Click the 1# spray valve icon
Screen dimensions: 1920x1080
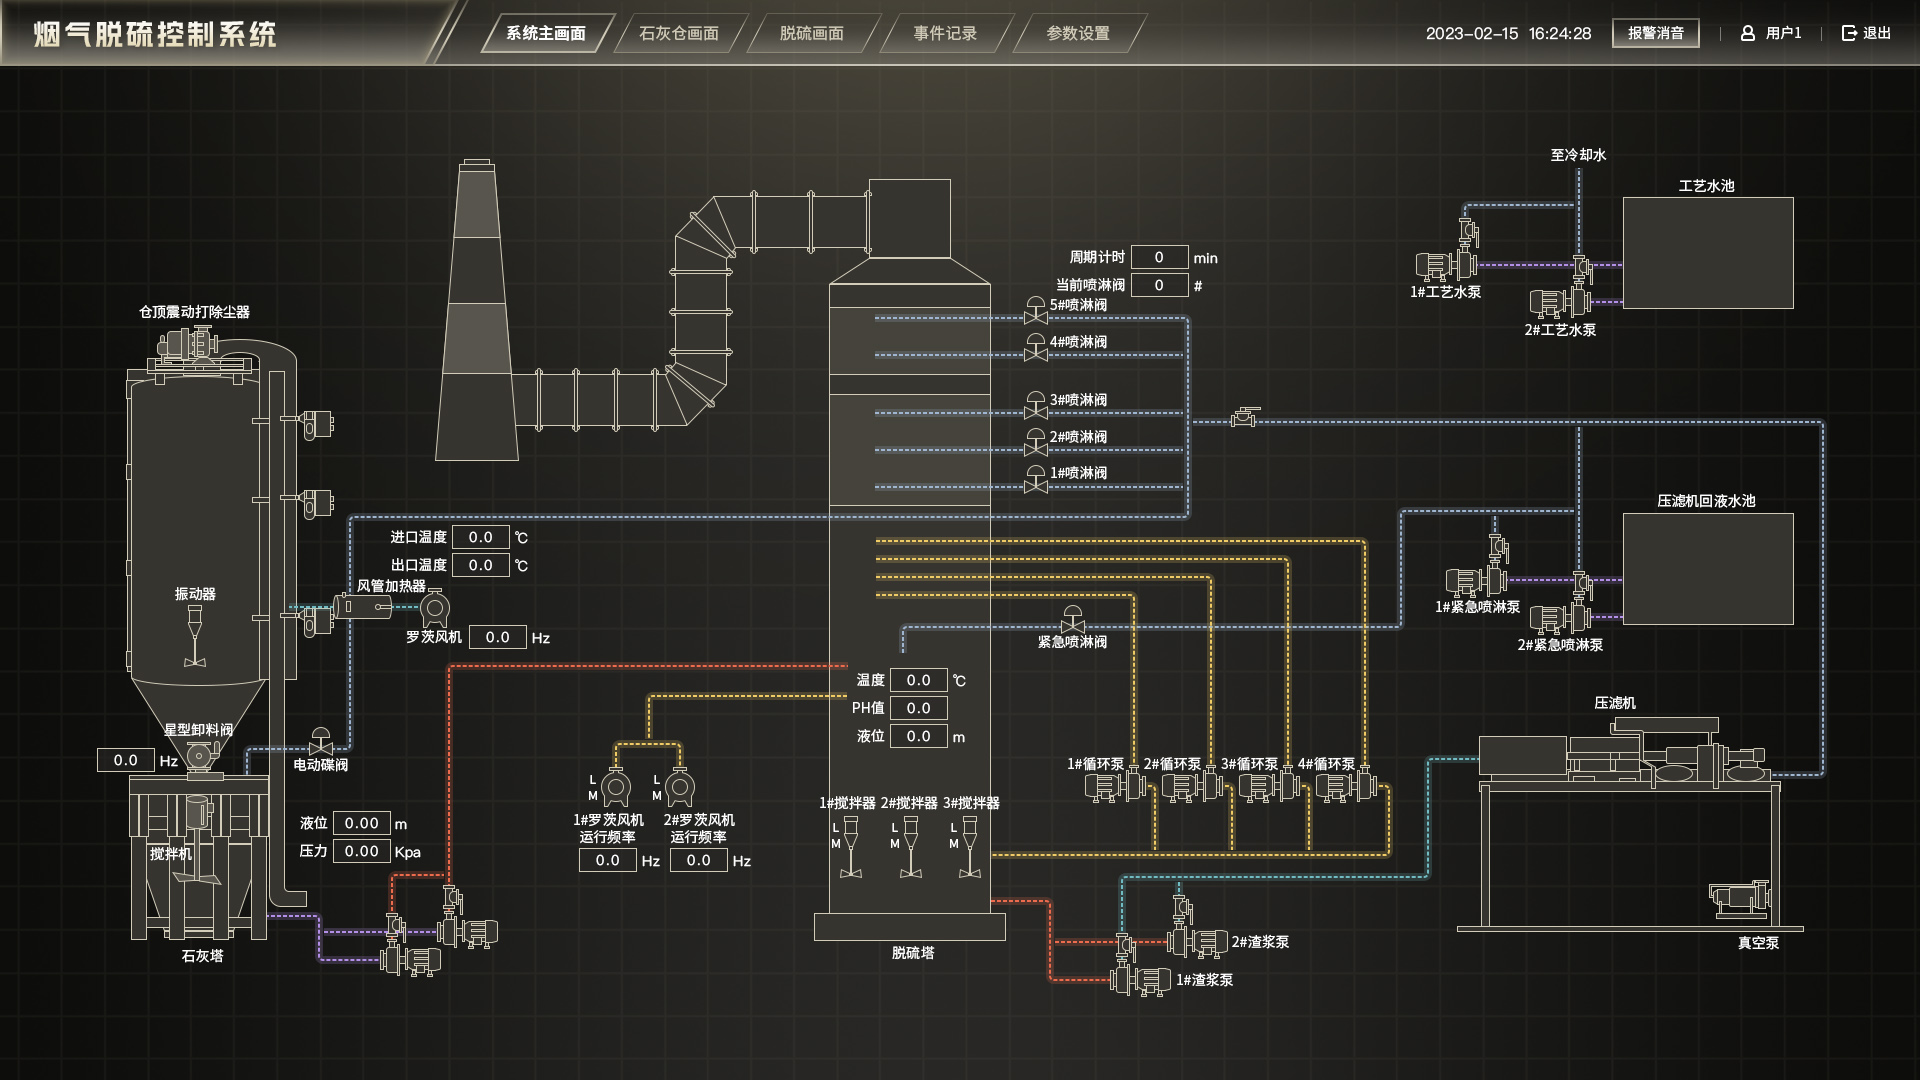1035,479
